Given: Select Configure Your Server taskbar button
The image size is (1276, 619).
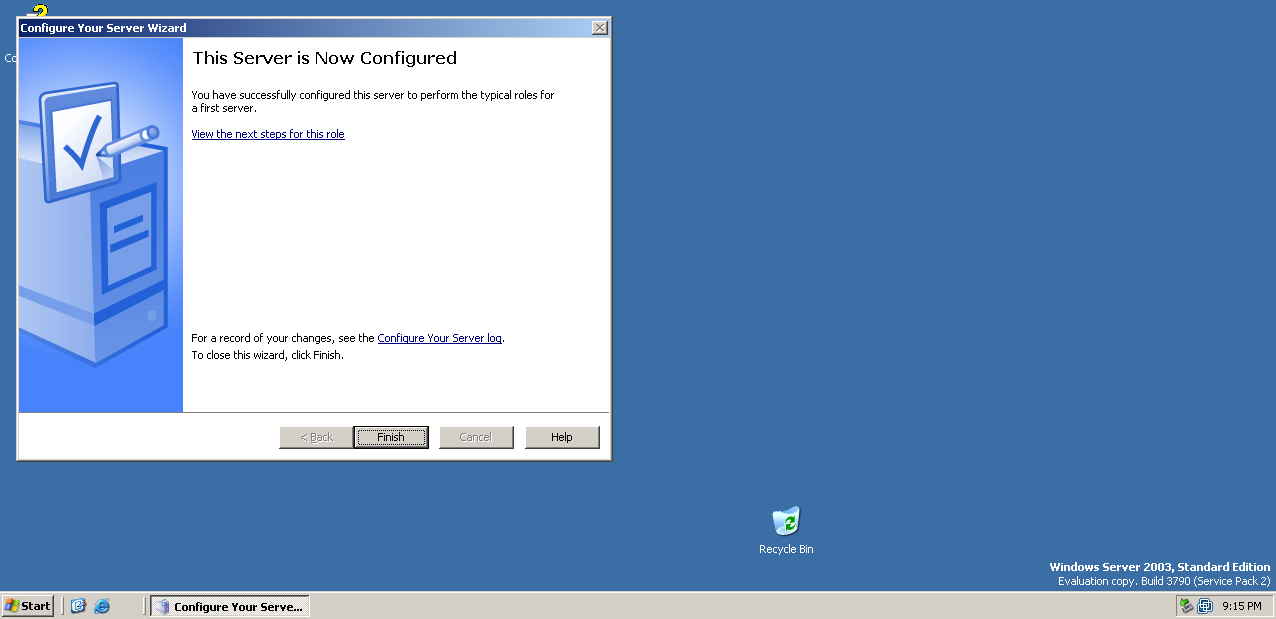Looking at the screenshot, I should (x=229, y=606).
